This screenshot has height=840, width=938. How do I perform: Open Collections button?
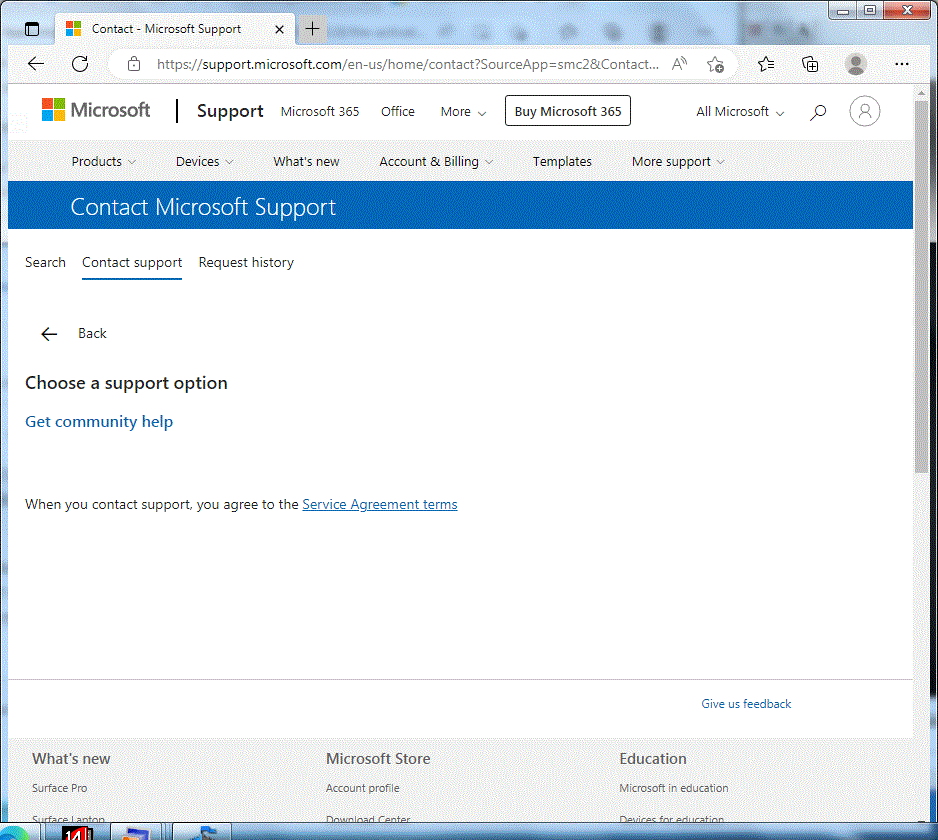point(810,64)
